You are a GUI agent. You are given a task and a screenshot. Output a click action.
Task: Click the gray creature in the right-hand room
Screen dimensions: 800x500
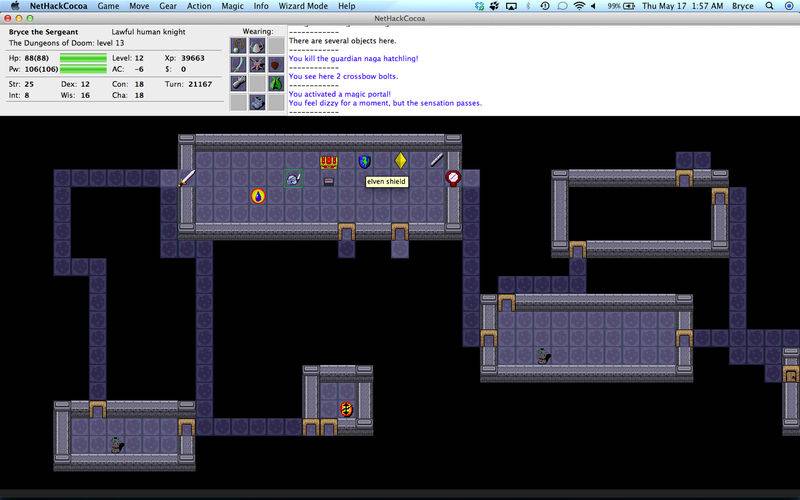point(543,356)
